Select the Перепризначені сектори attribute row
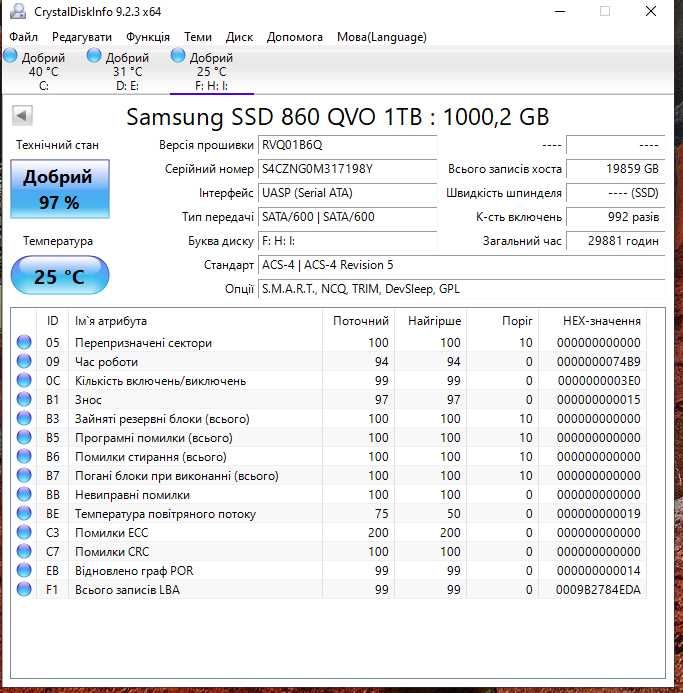Screen dimensions: 683x693 pyautogui.click(x=329, y=343)
